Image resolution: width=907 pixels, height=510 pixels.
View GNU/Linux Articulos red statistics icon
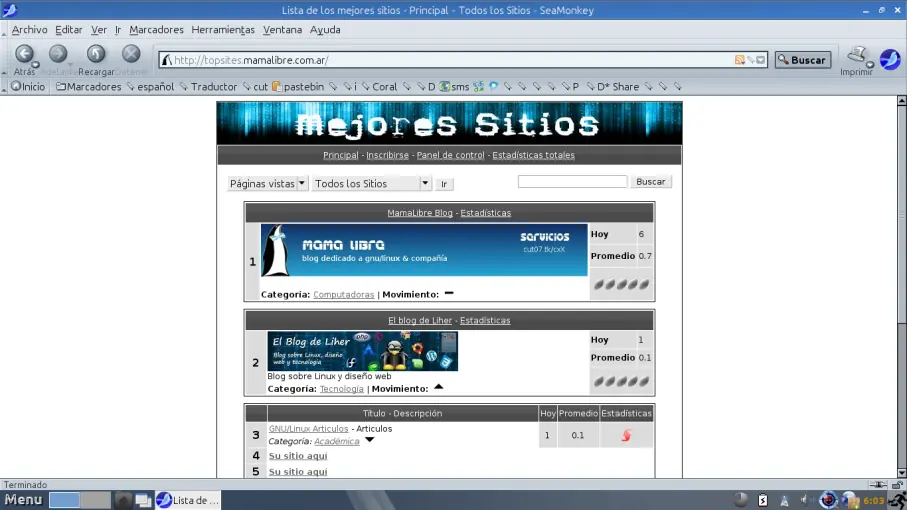[626, 435]
